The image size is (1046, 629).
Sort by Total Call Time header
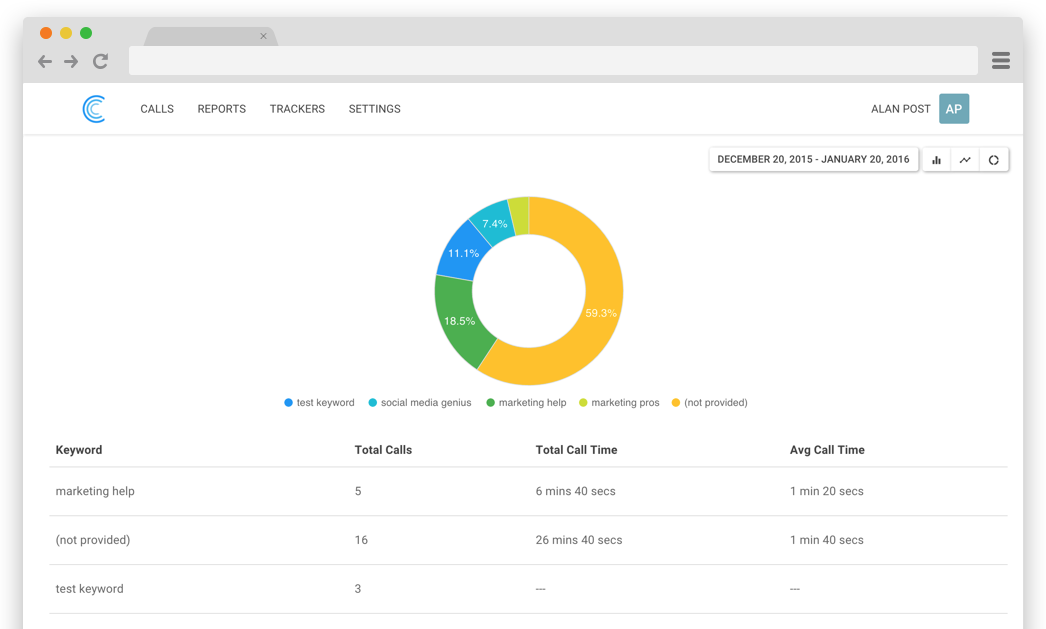coord(576,450)
